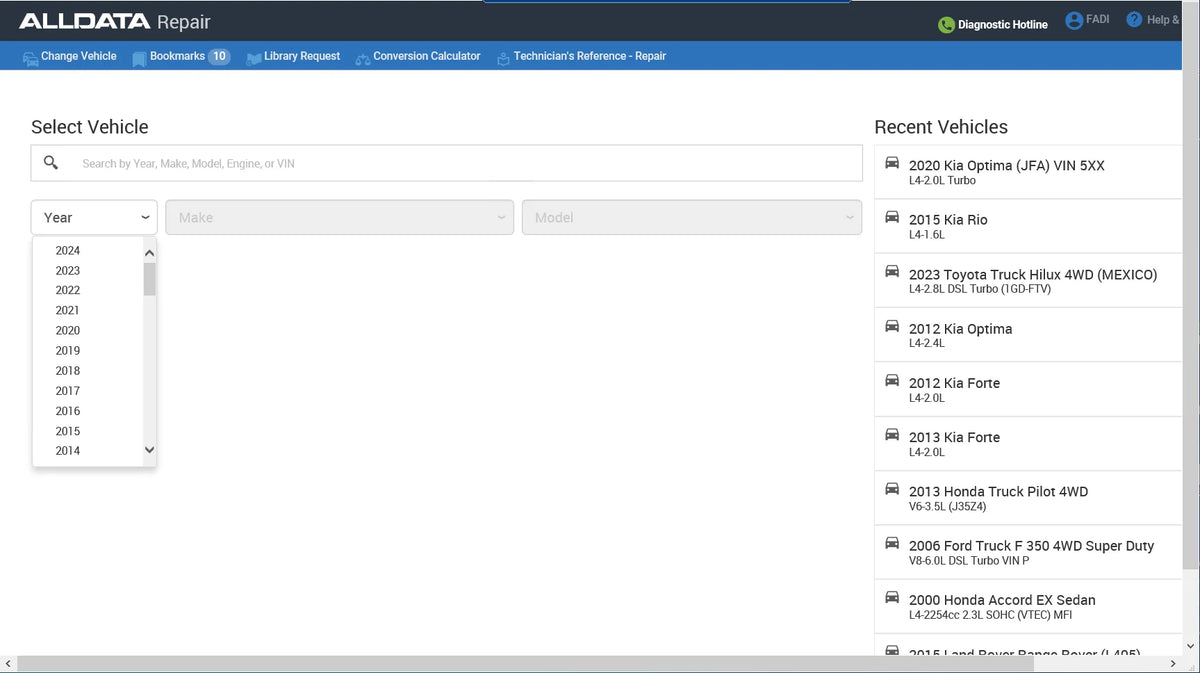Viewport: 1200px width, 673px height.
Task: Select 2021 from the year list
Action: coord(68,310)
